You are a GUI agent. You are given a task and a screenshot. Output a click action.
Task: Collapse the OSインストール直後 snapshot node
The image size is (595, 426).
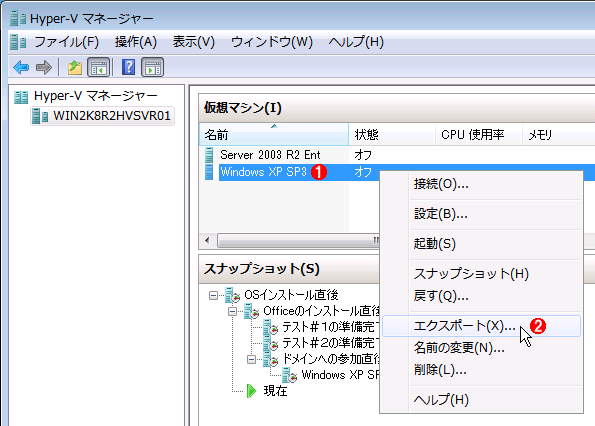214,295
